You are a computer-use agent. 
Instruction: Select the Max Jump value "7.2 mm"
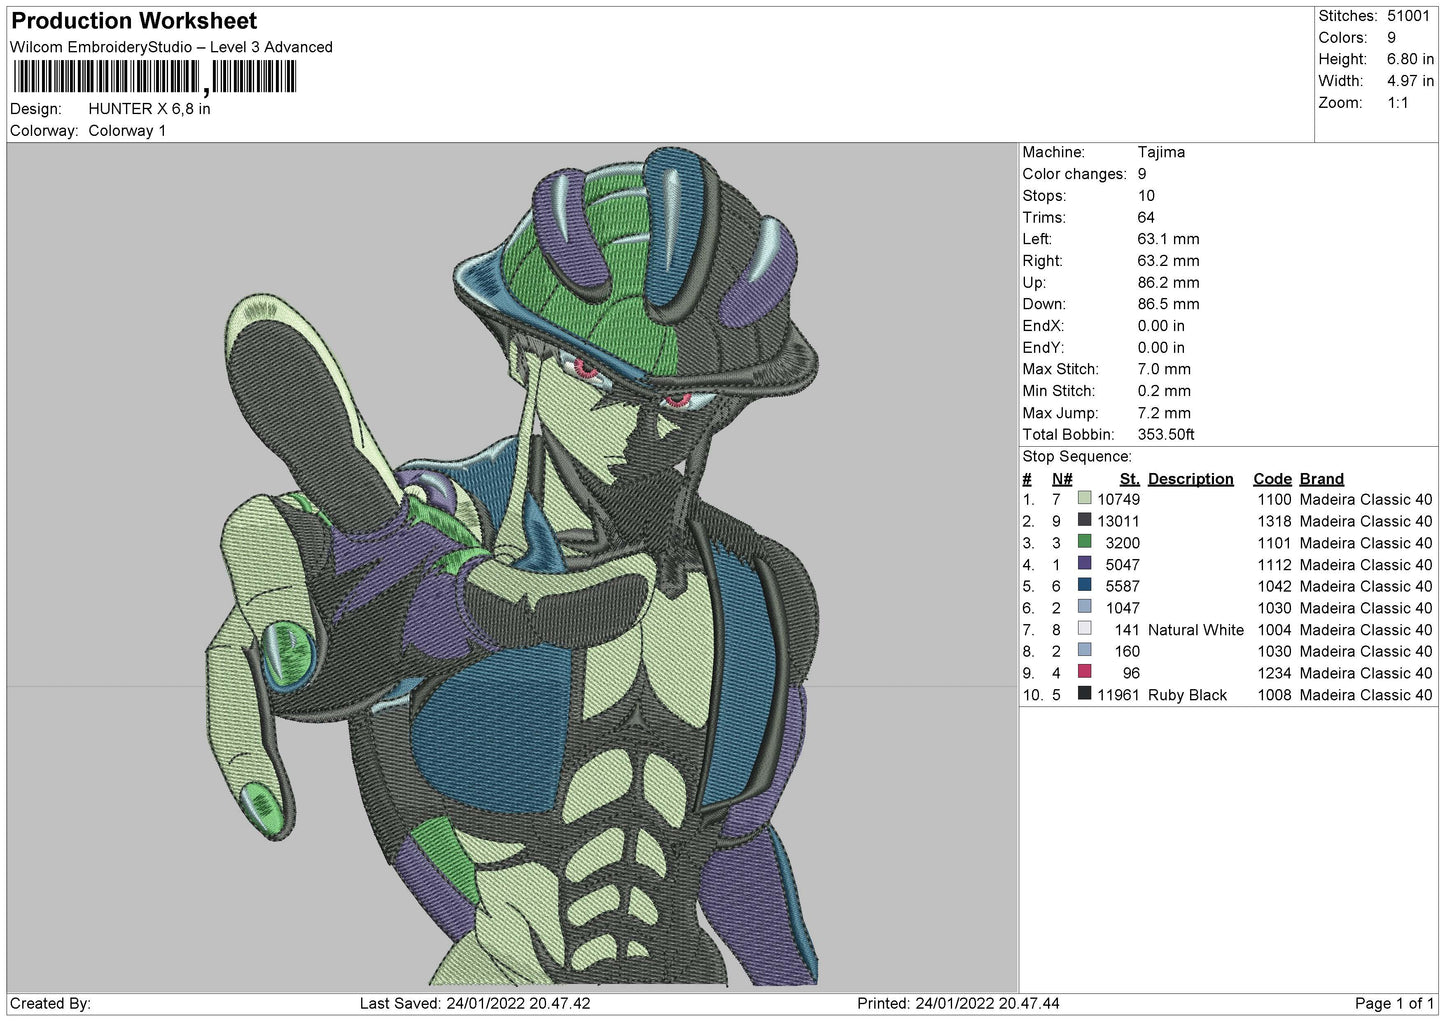pyautogui.click(x=1164, y=413)
